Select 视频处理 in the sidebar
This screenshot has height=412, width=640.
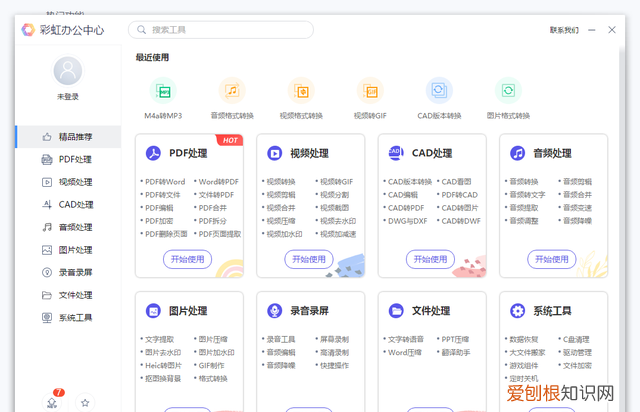click(68, 182)
